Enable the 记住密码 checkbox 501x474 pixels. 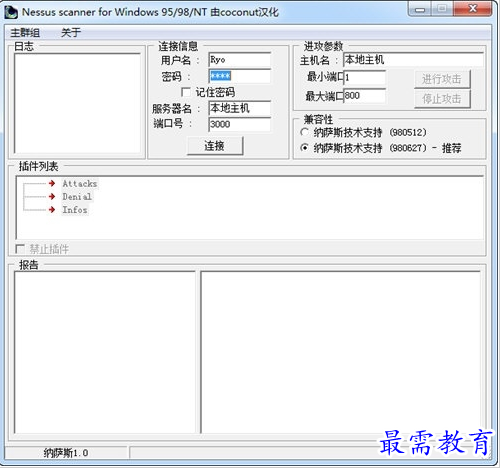point(186,92)
